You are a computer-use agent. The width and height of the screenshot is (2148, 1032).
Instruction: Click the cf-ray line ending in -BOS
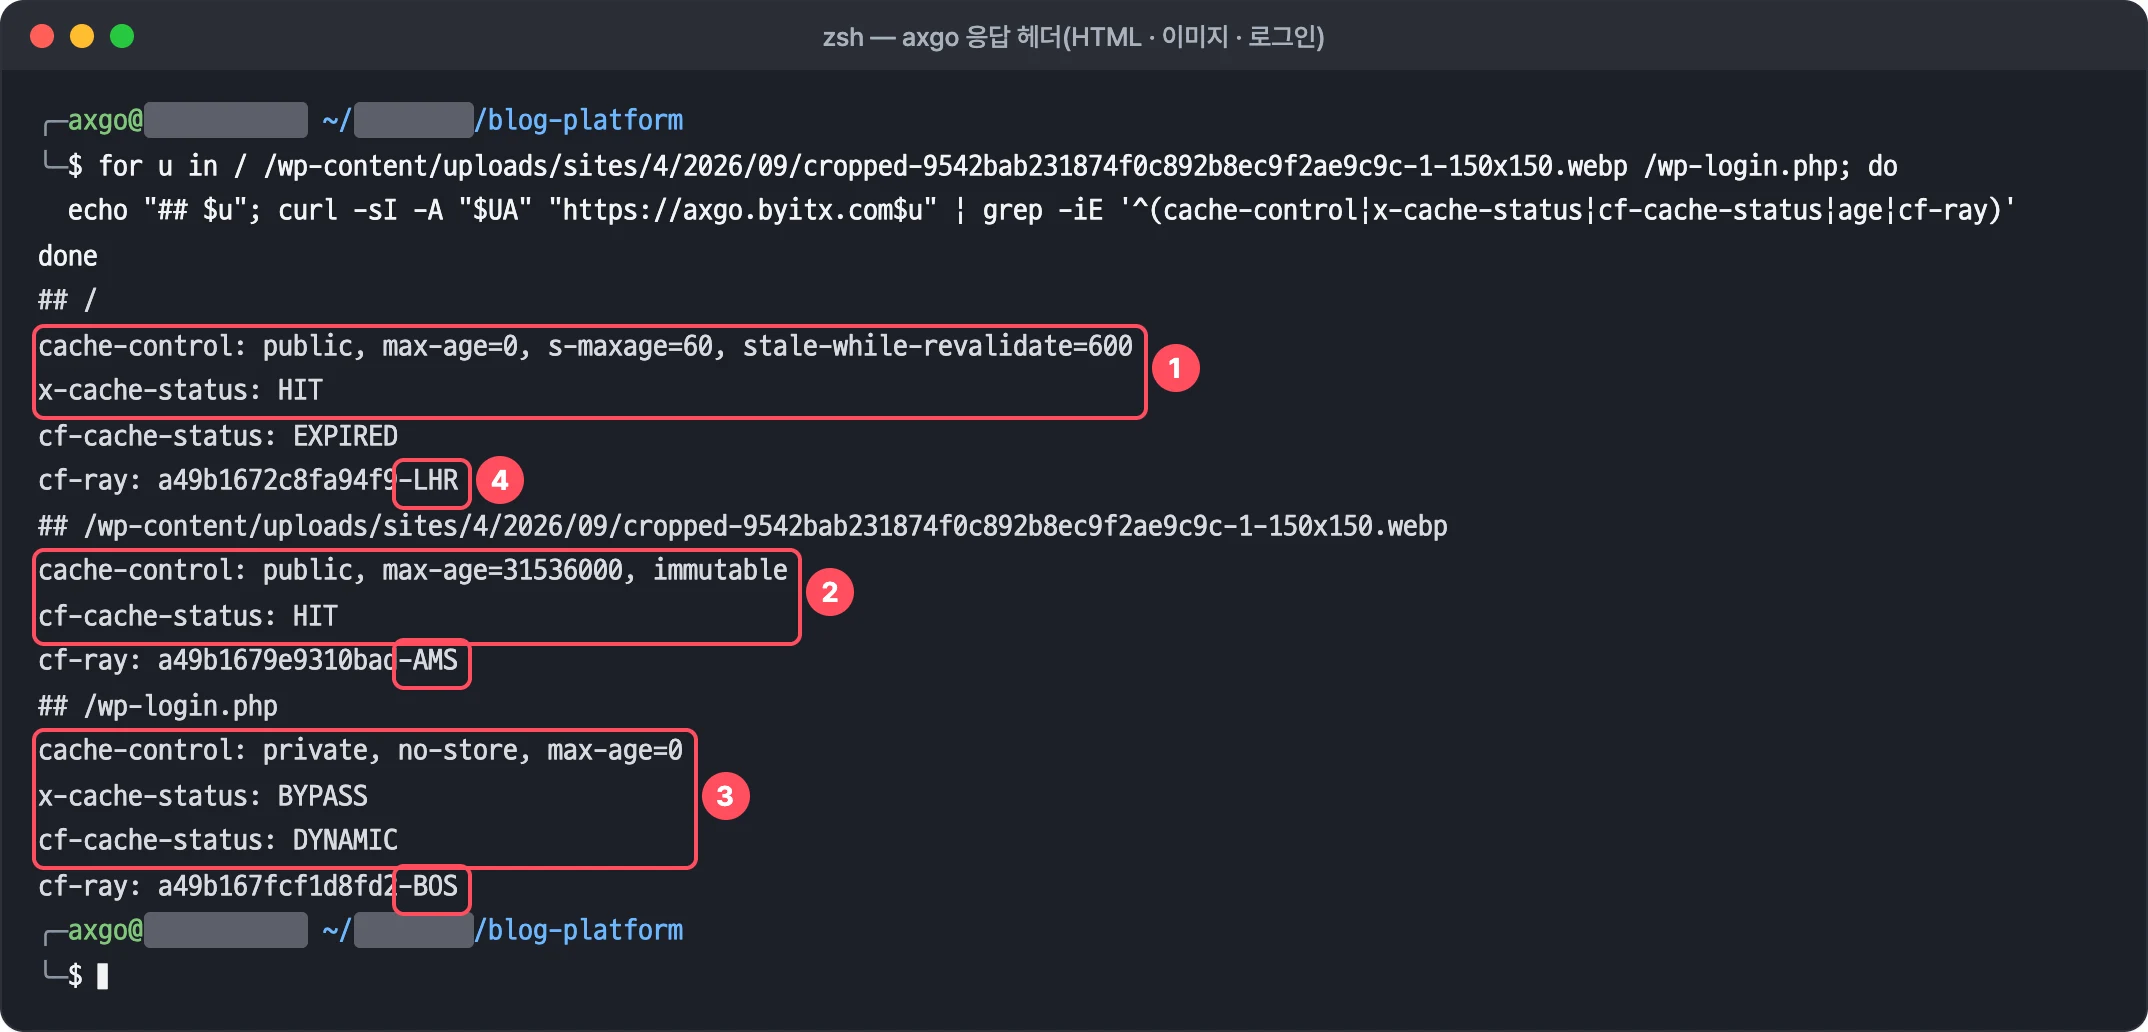[x=248, y=886]
